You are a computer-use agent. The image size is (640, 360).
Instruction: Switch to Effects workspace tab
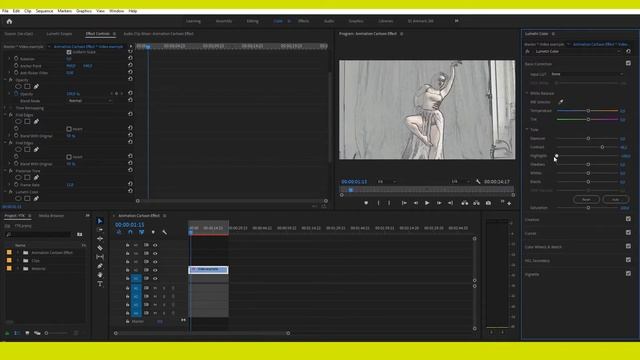(303, 21)
